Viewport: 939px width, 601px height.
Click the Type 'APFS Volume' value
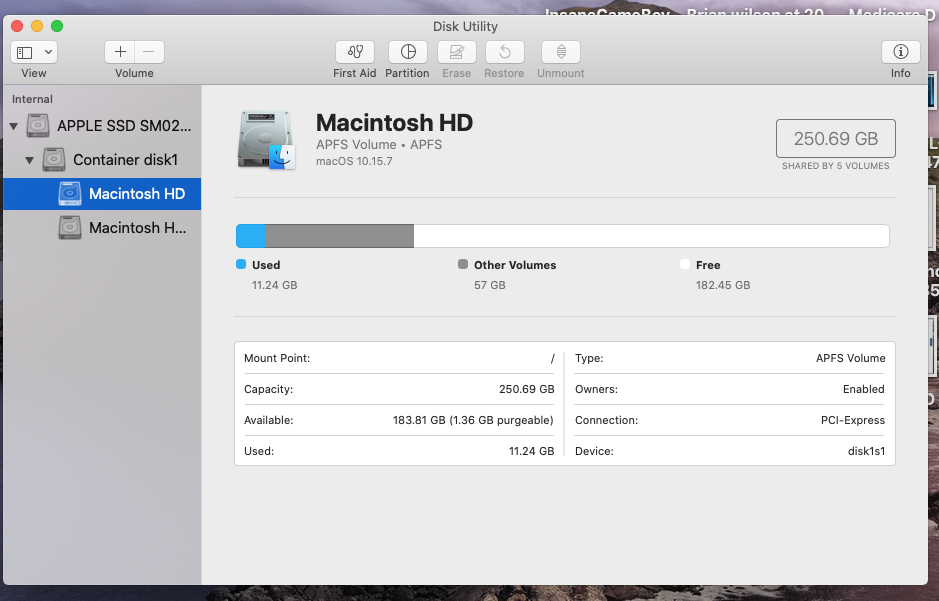pyautogui.click(x=850, y=358)
